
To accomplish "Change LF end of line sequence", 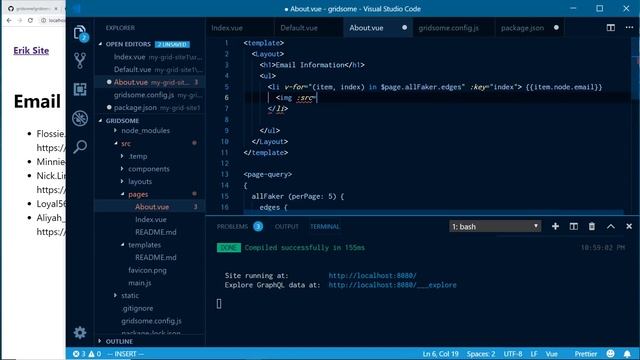I will pos(534,354).
